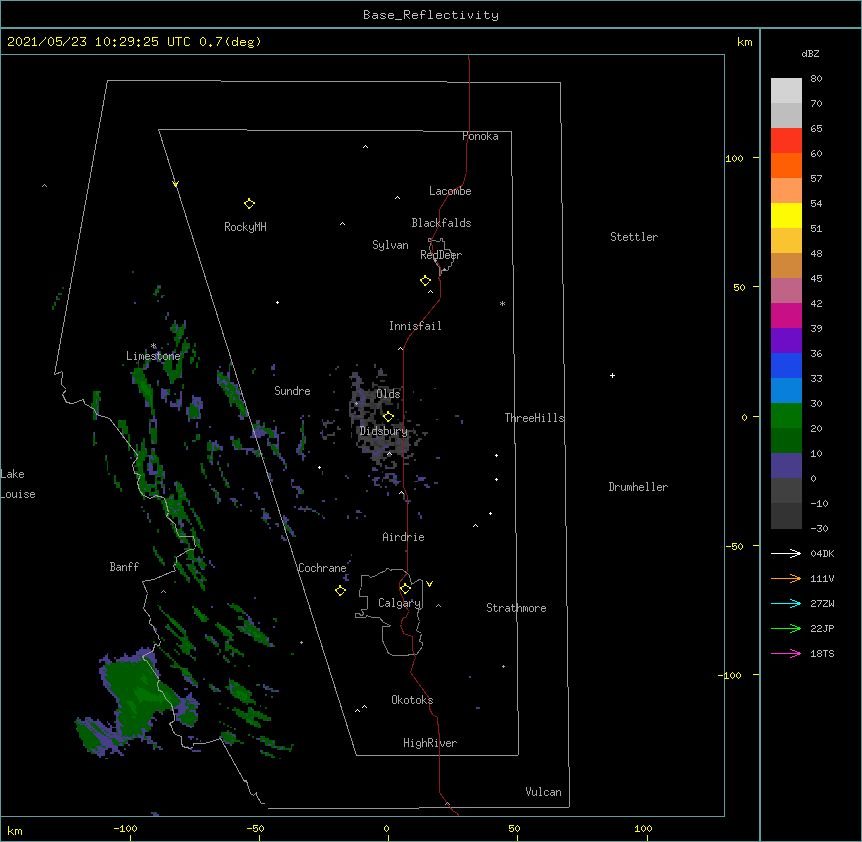Click the Lacombe city label

point(450,191)
